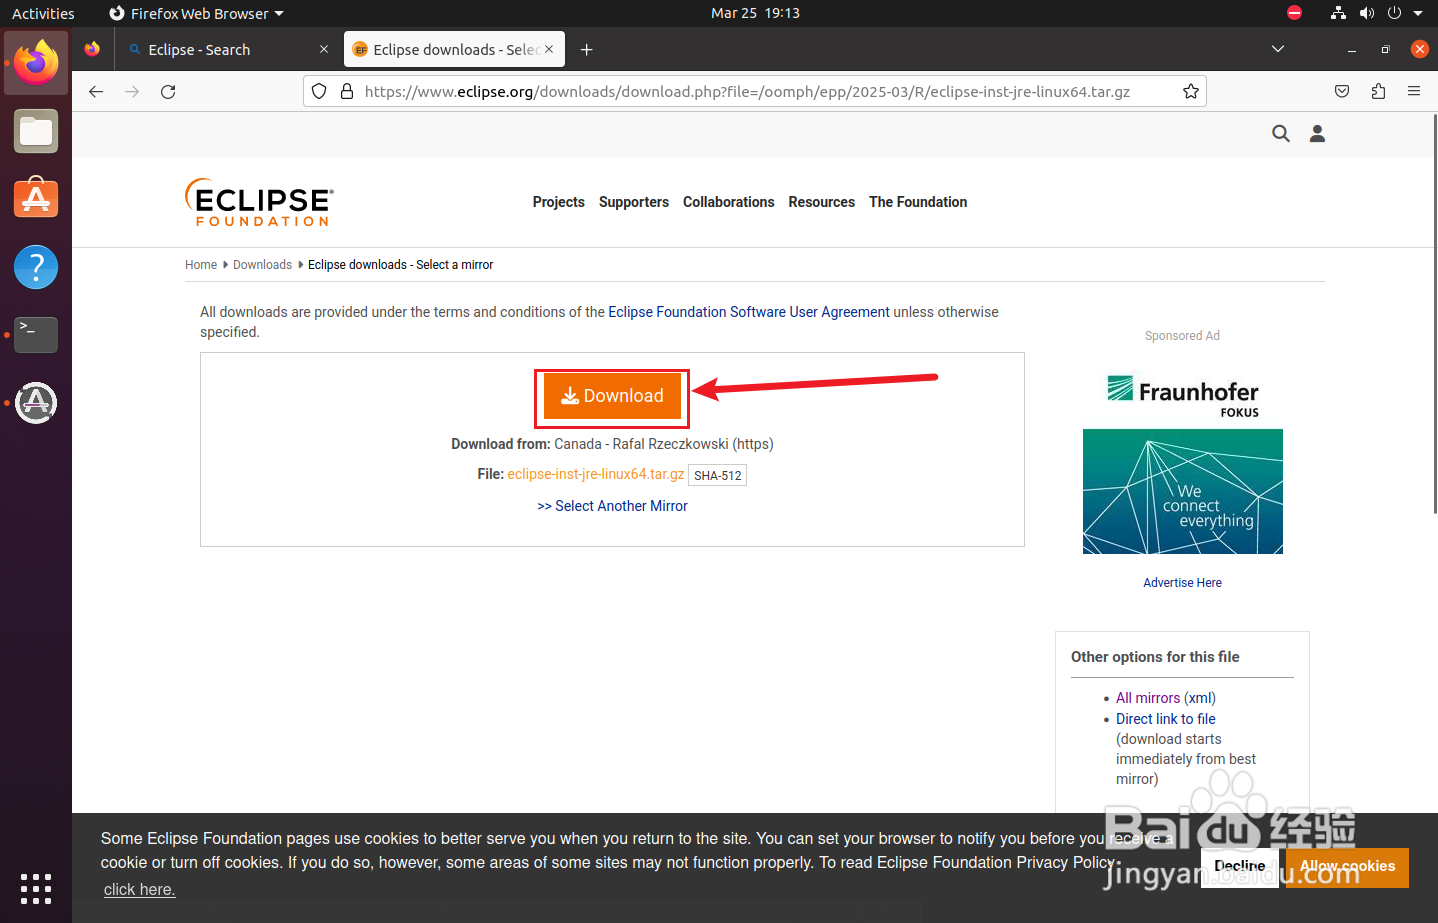Open the cookie policy click here link
This screenshot has width=1438, height=923.
point(140,890)
